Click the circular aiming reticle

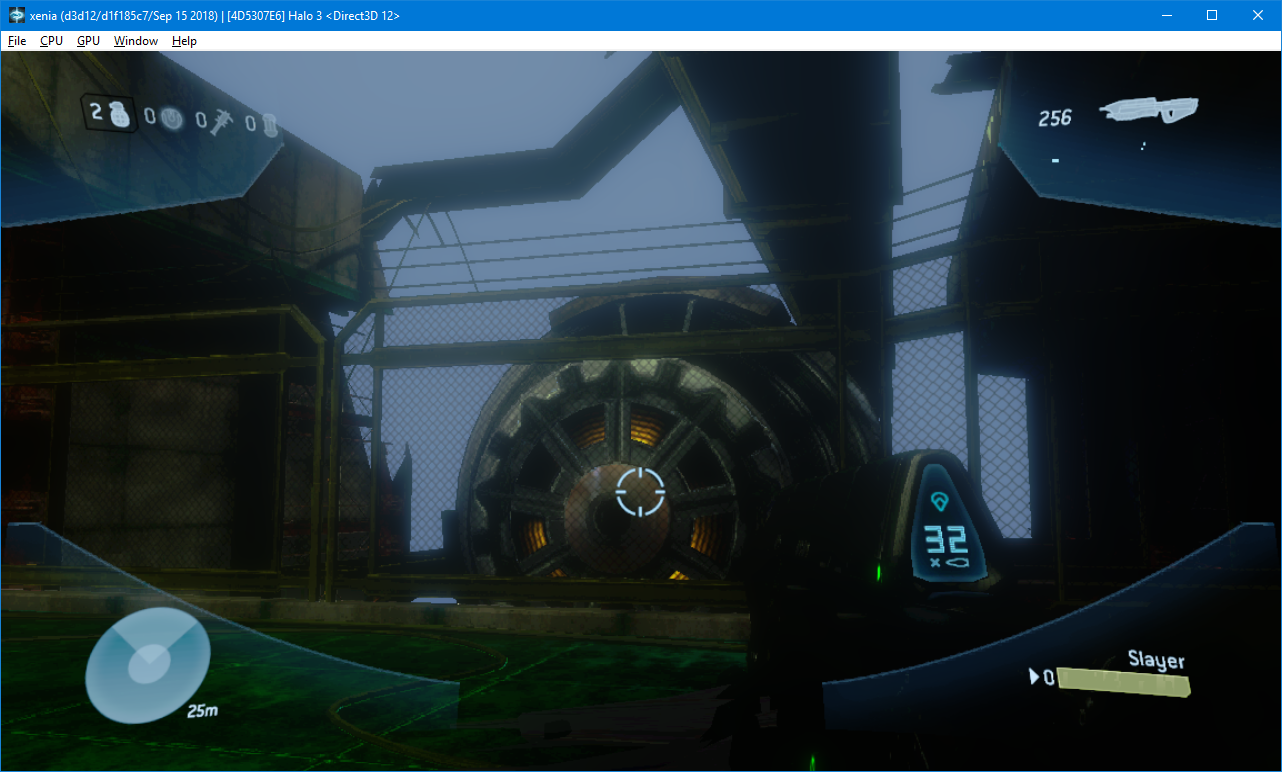tap(640, 491)
